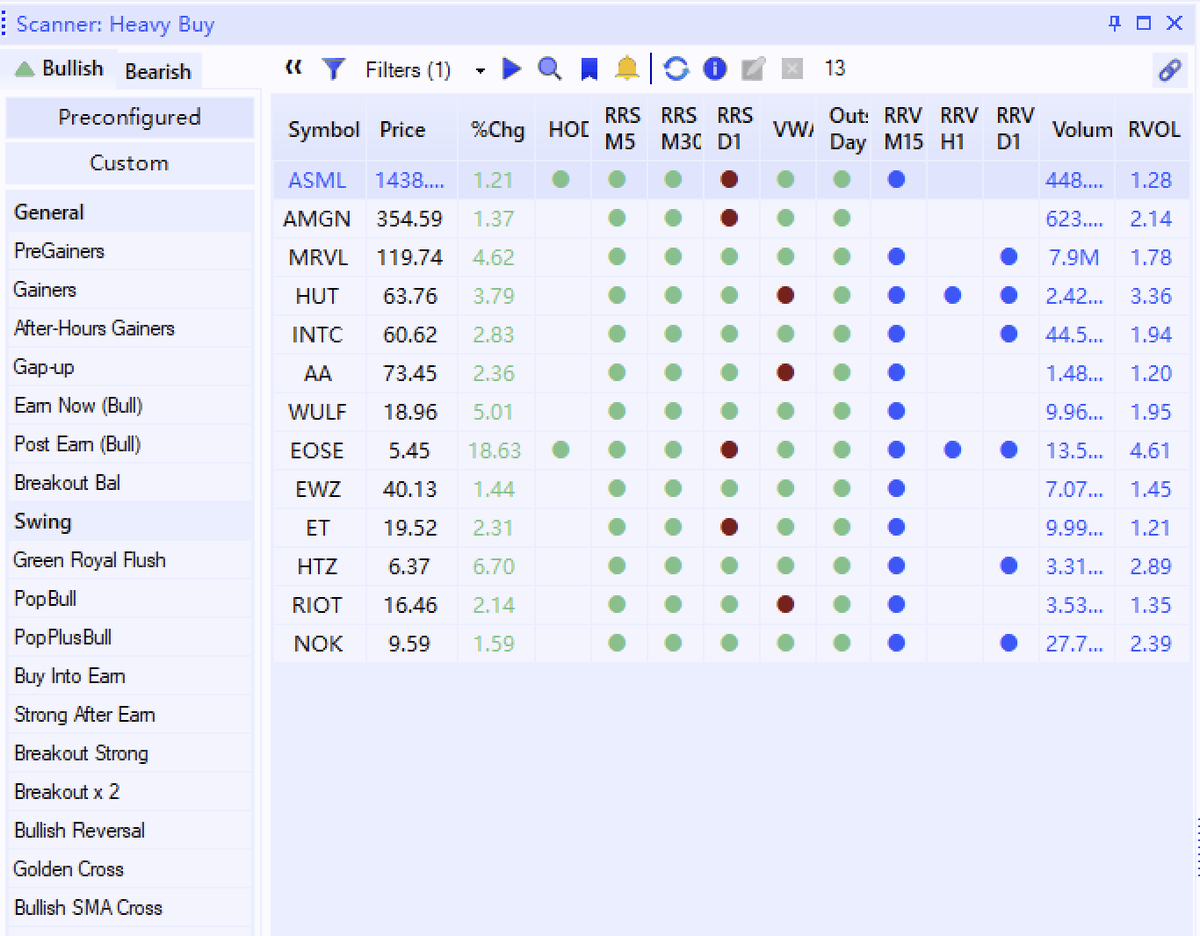The width and height of the screenshot is (1200, 936).
Task: Select Breakout Bal scan
Action: [129, 483]
